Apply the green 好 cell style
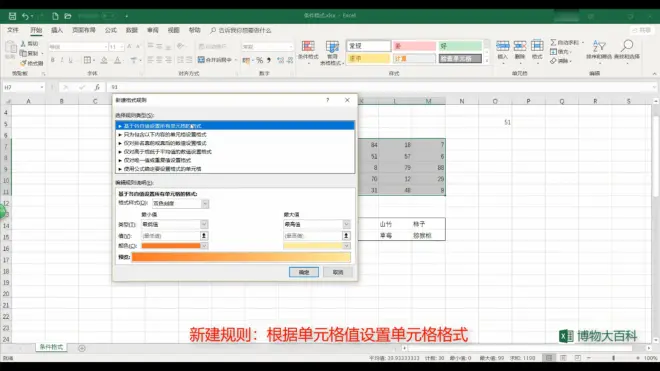660x371 pixels. tap(460, 46)
